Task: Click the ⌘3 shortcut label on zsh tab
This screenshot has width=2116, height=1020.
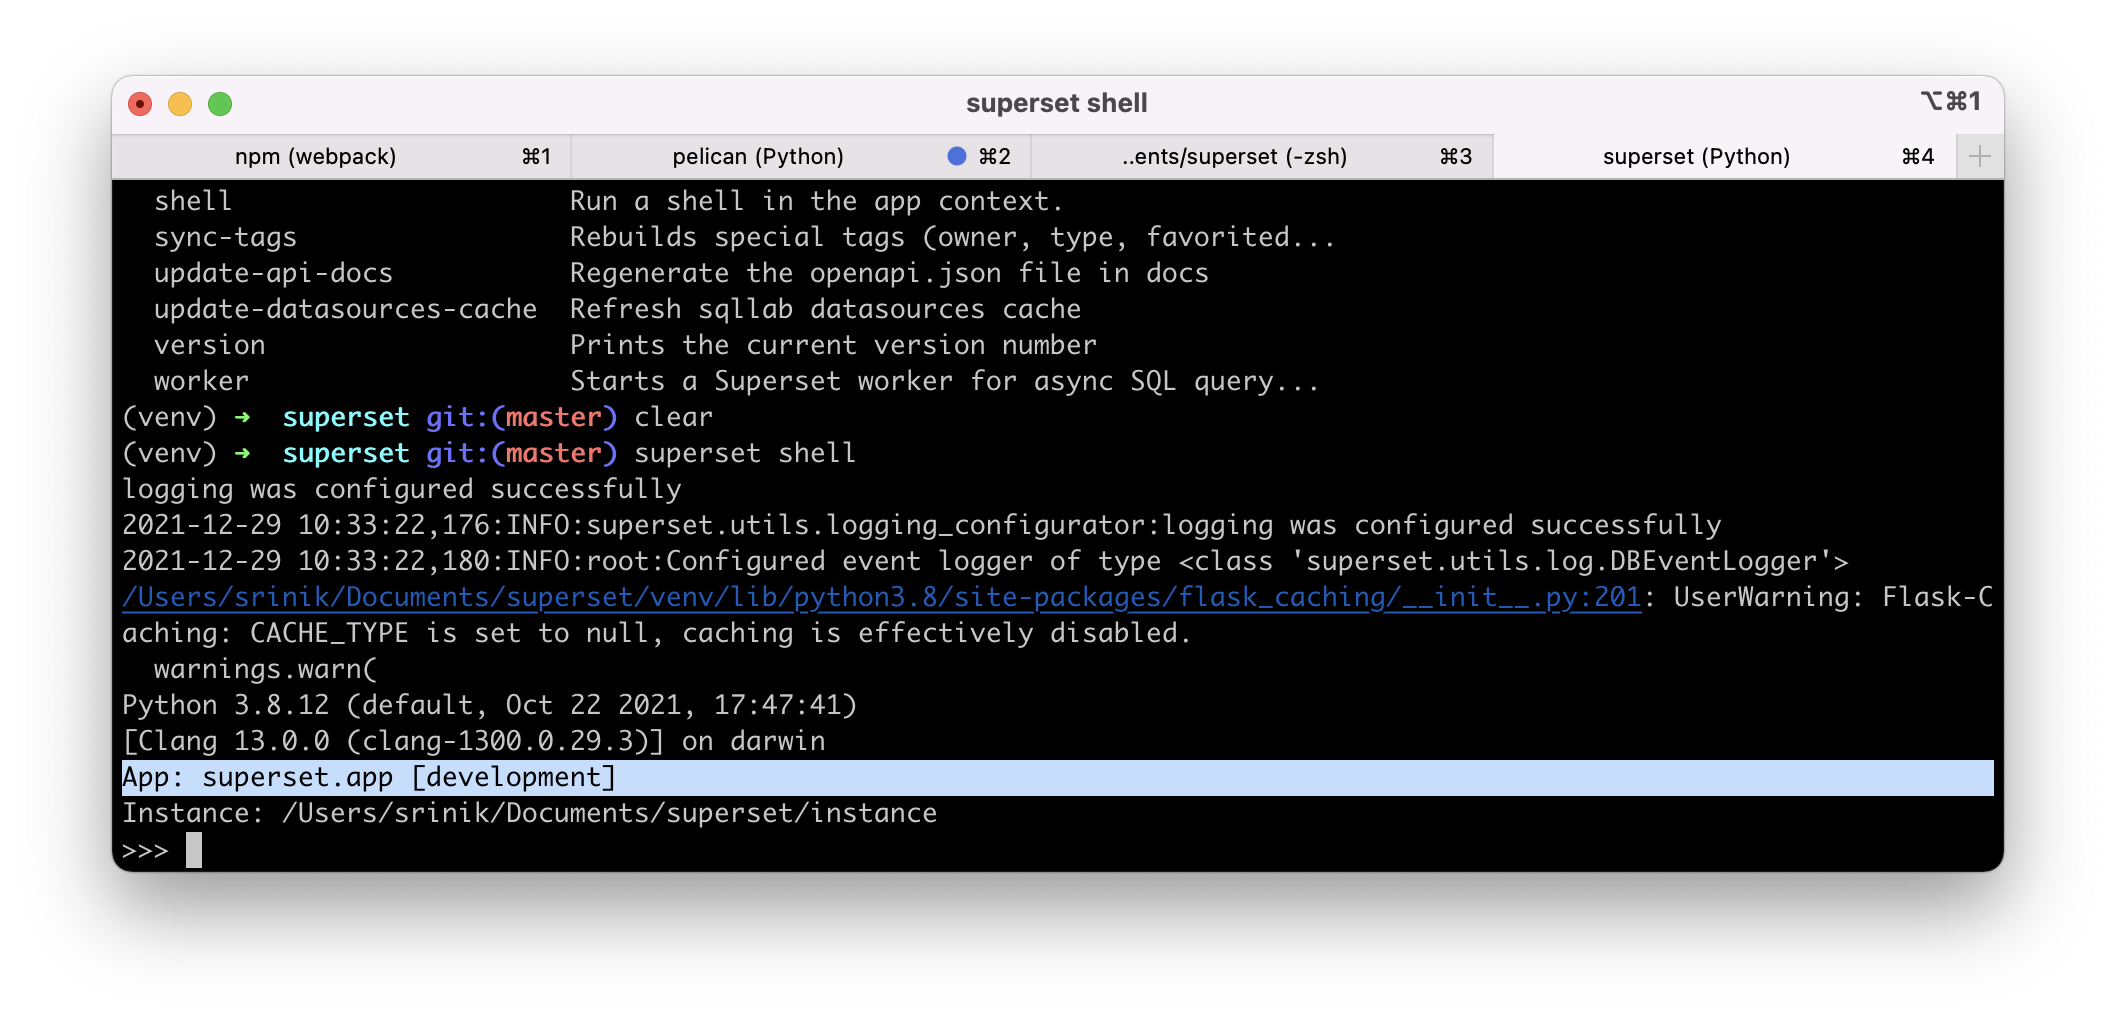Action: (x=1455, y=156)
